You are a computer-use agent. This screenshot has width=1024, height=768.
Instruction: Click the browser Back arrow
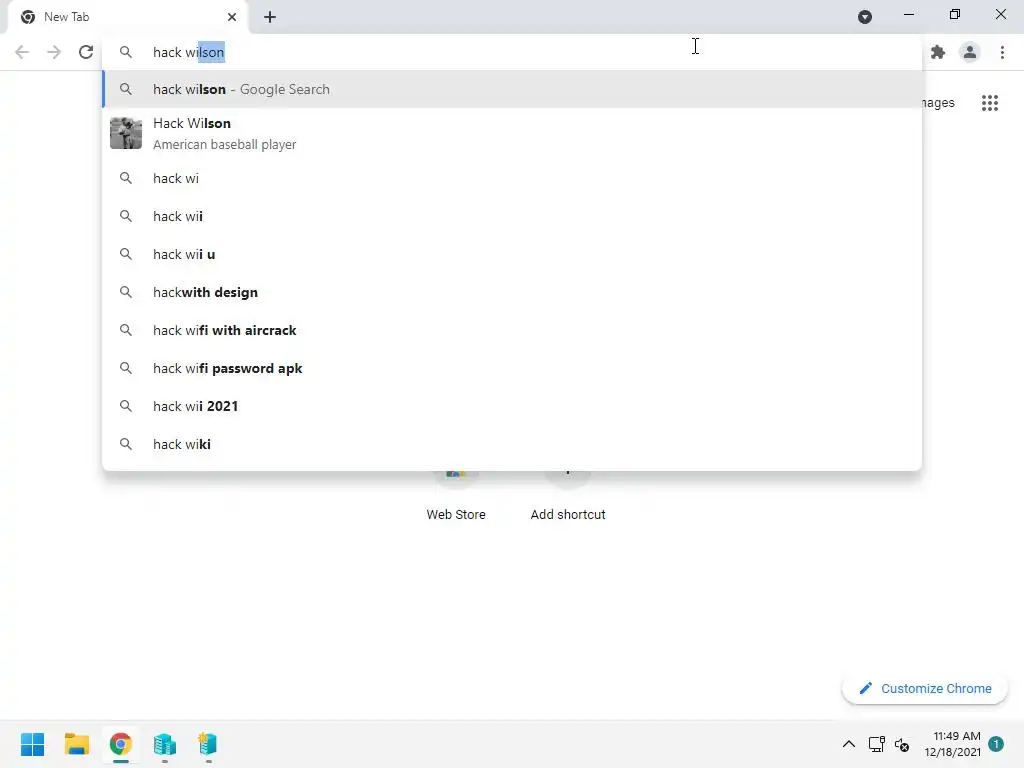point(22,52)
